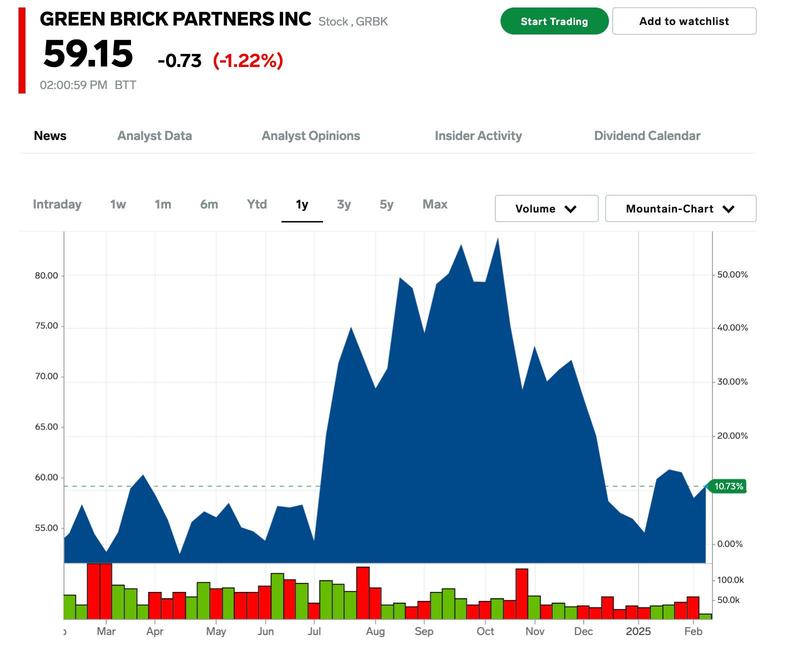Open the Dividend Calendar tab

(647, 136)
